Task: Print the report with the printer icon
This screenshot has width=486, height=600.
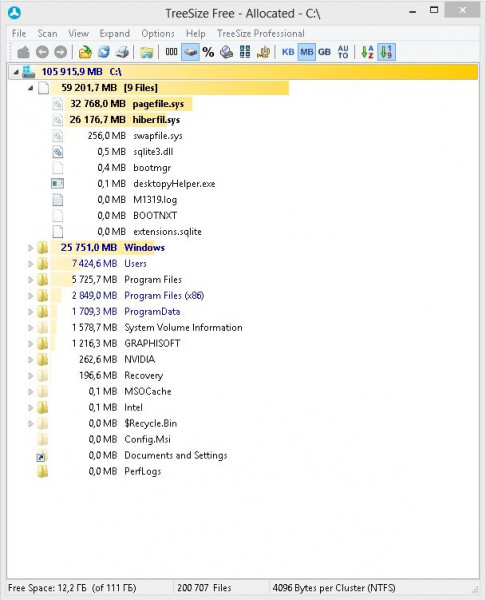Action: [122, 52]
